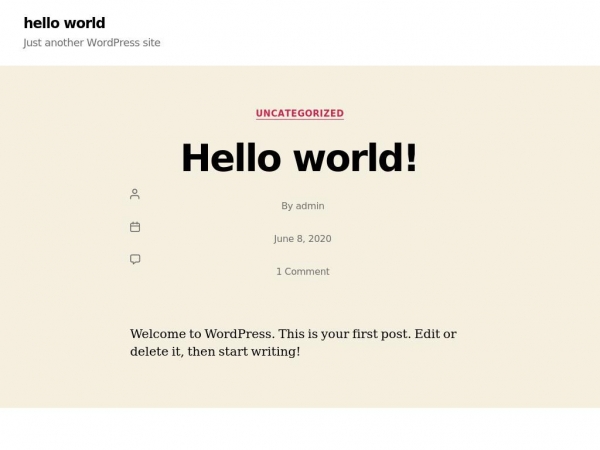600x450 pixels.
Task: Click the speech bubble comments icon
Action: [135, 259]
